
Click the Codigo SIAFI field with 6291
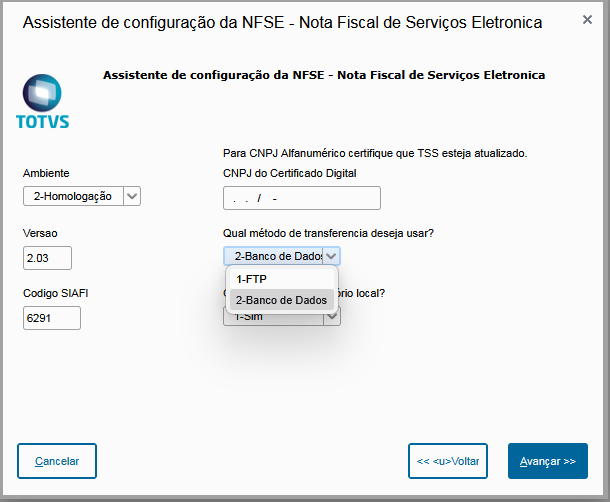[51, 318]
